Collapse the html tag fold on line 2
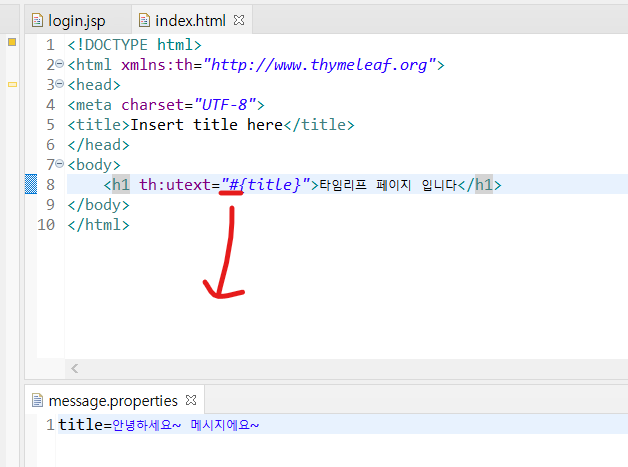The width and height of the screenshot is (628, 467). (59, 63)
